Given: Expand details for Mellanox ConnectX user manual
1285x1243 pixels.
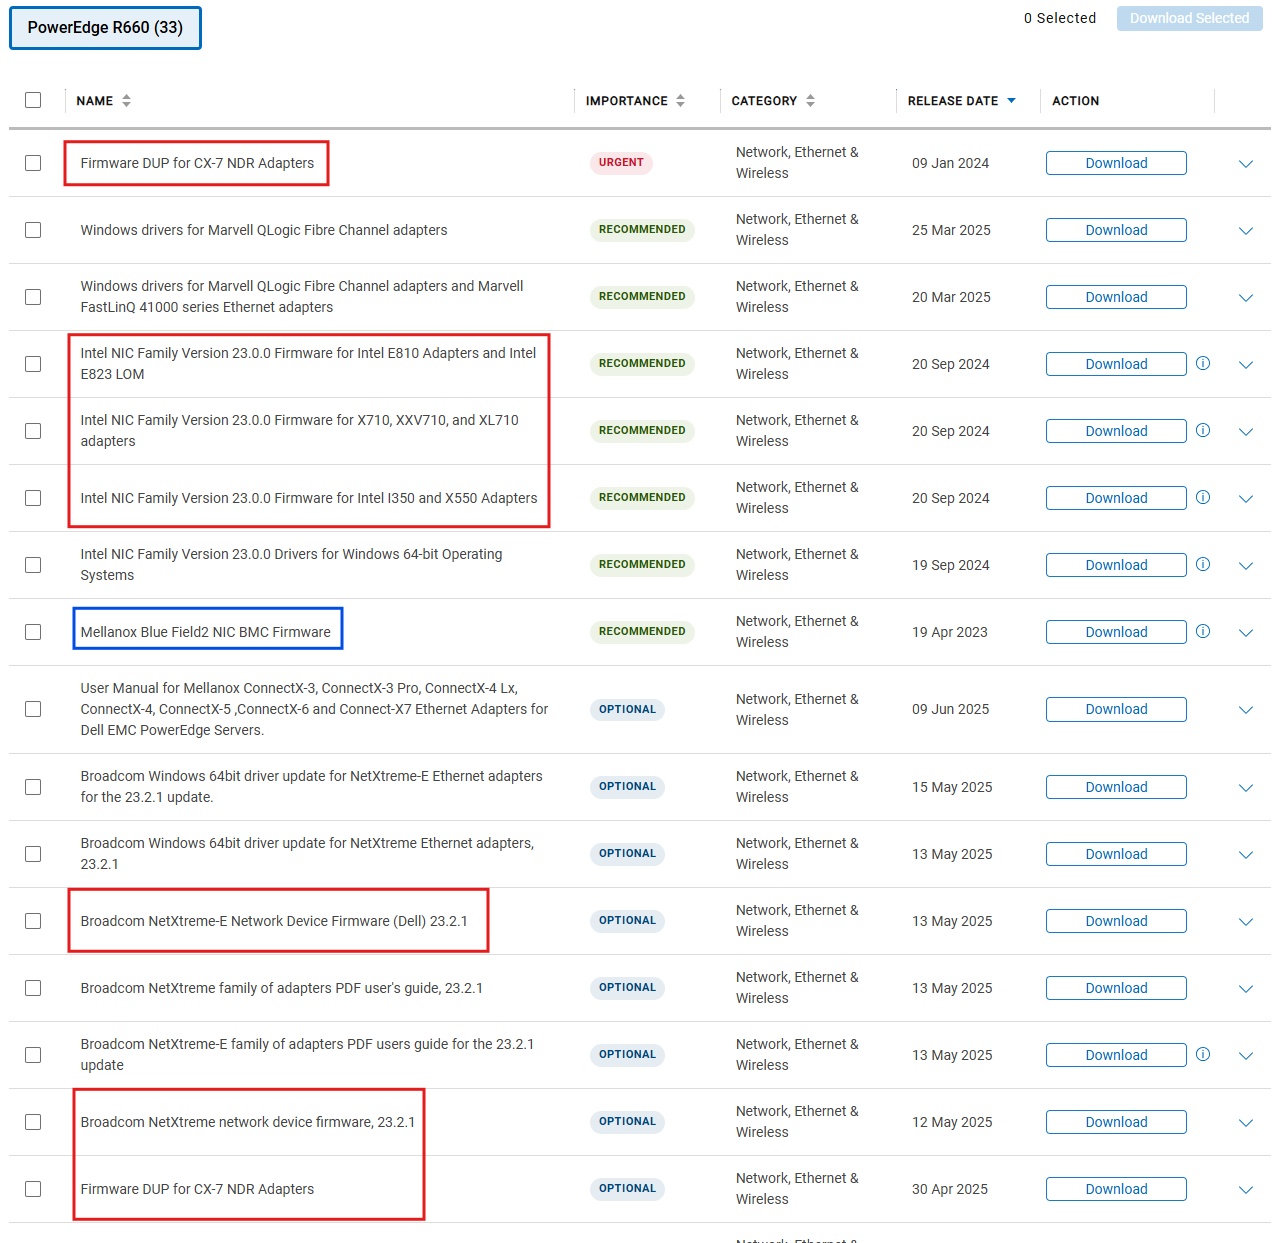Looking at the screenshot, I should click(1246, 709).
